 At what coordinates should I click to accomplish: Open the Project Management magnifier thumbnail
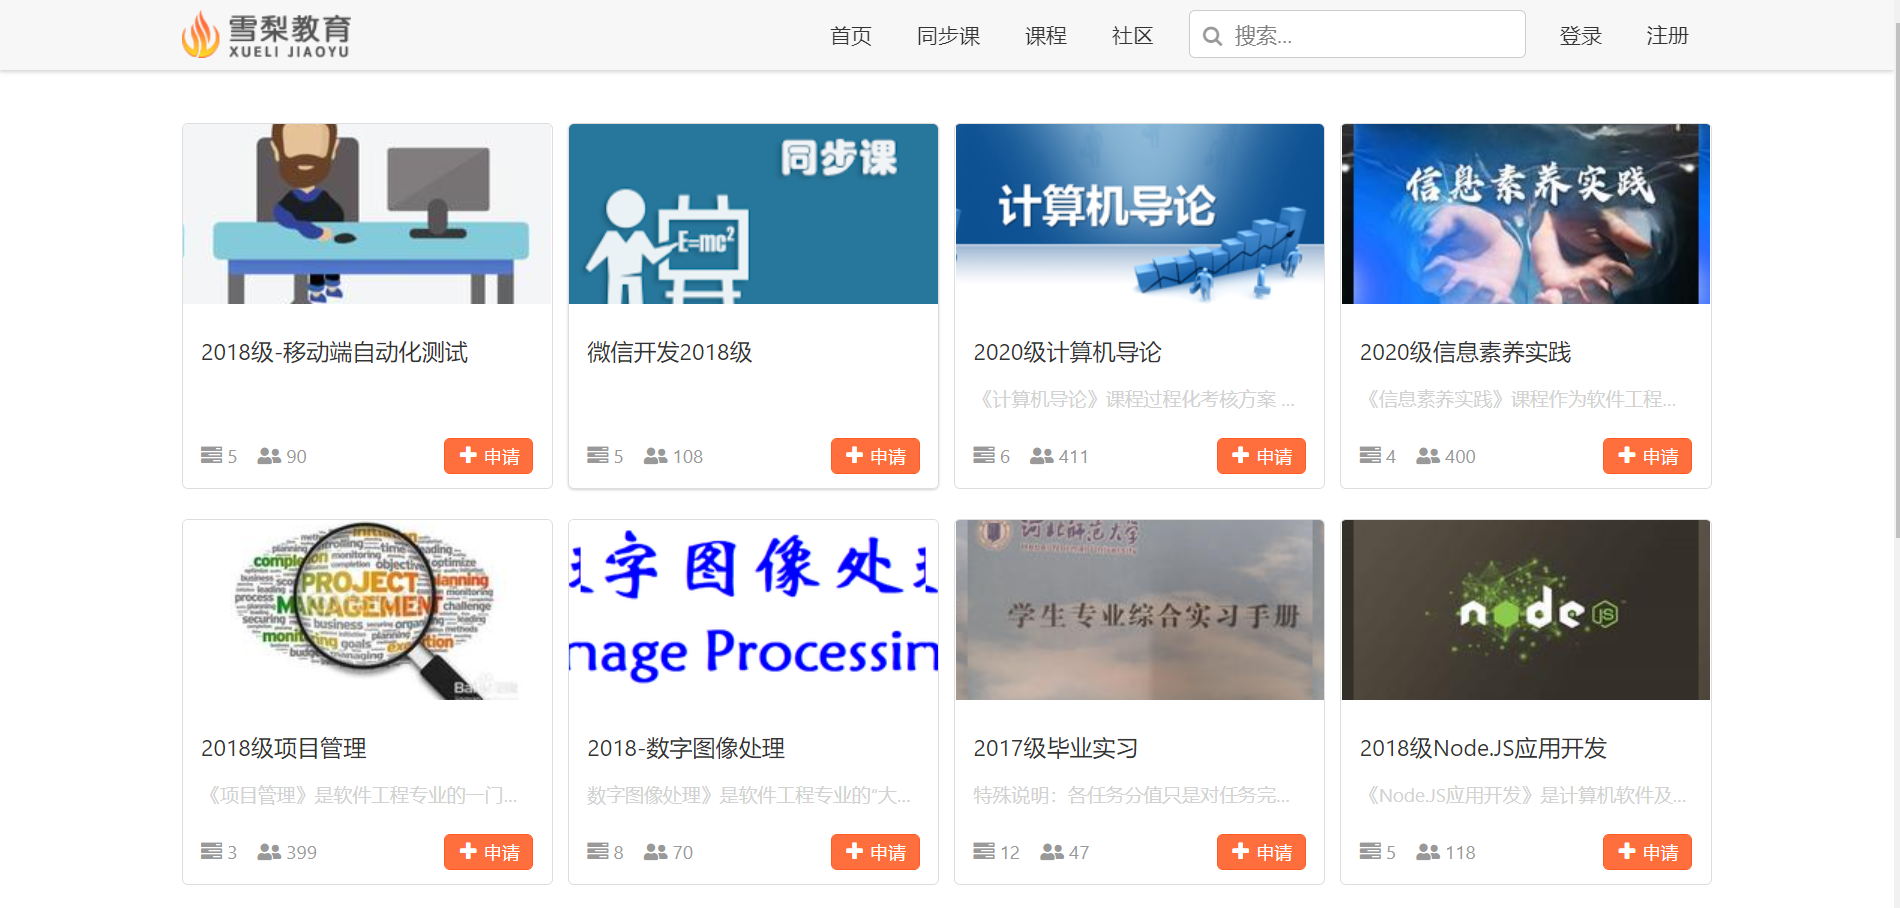click(367, 610)
